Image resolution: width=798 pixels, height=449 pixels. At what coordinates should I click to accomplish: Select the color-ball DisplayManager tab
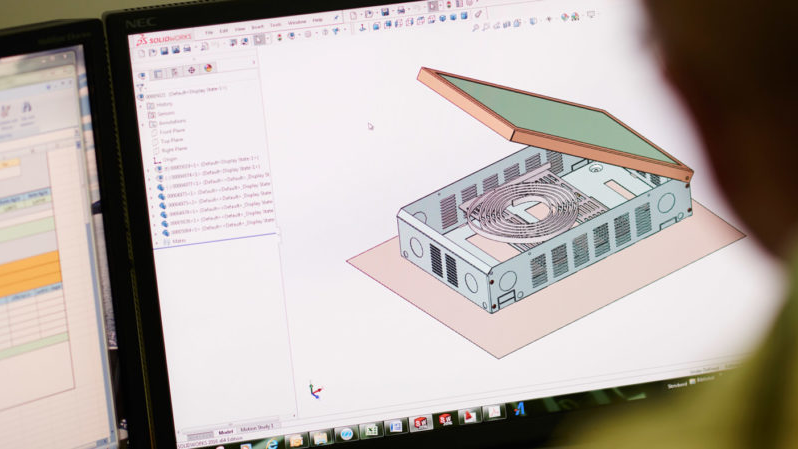click(x=208, y=68)
